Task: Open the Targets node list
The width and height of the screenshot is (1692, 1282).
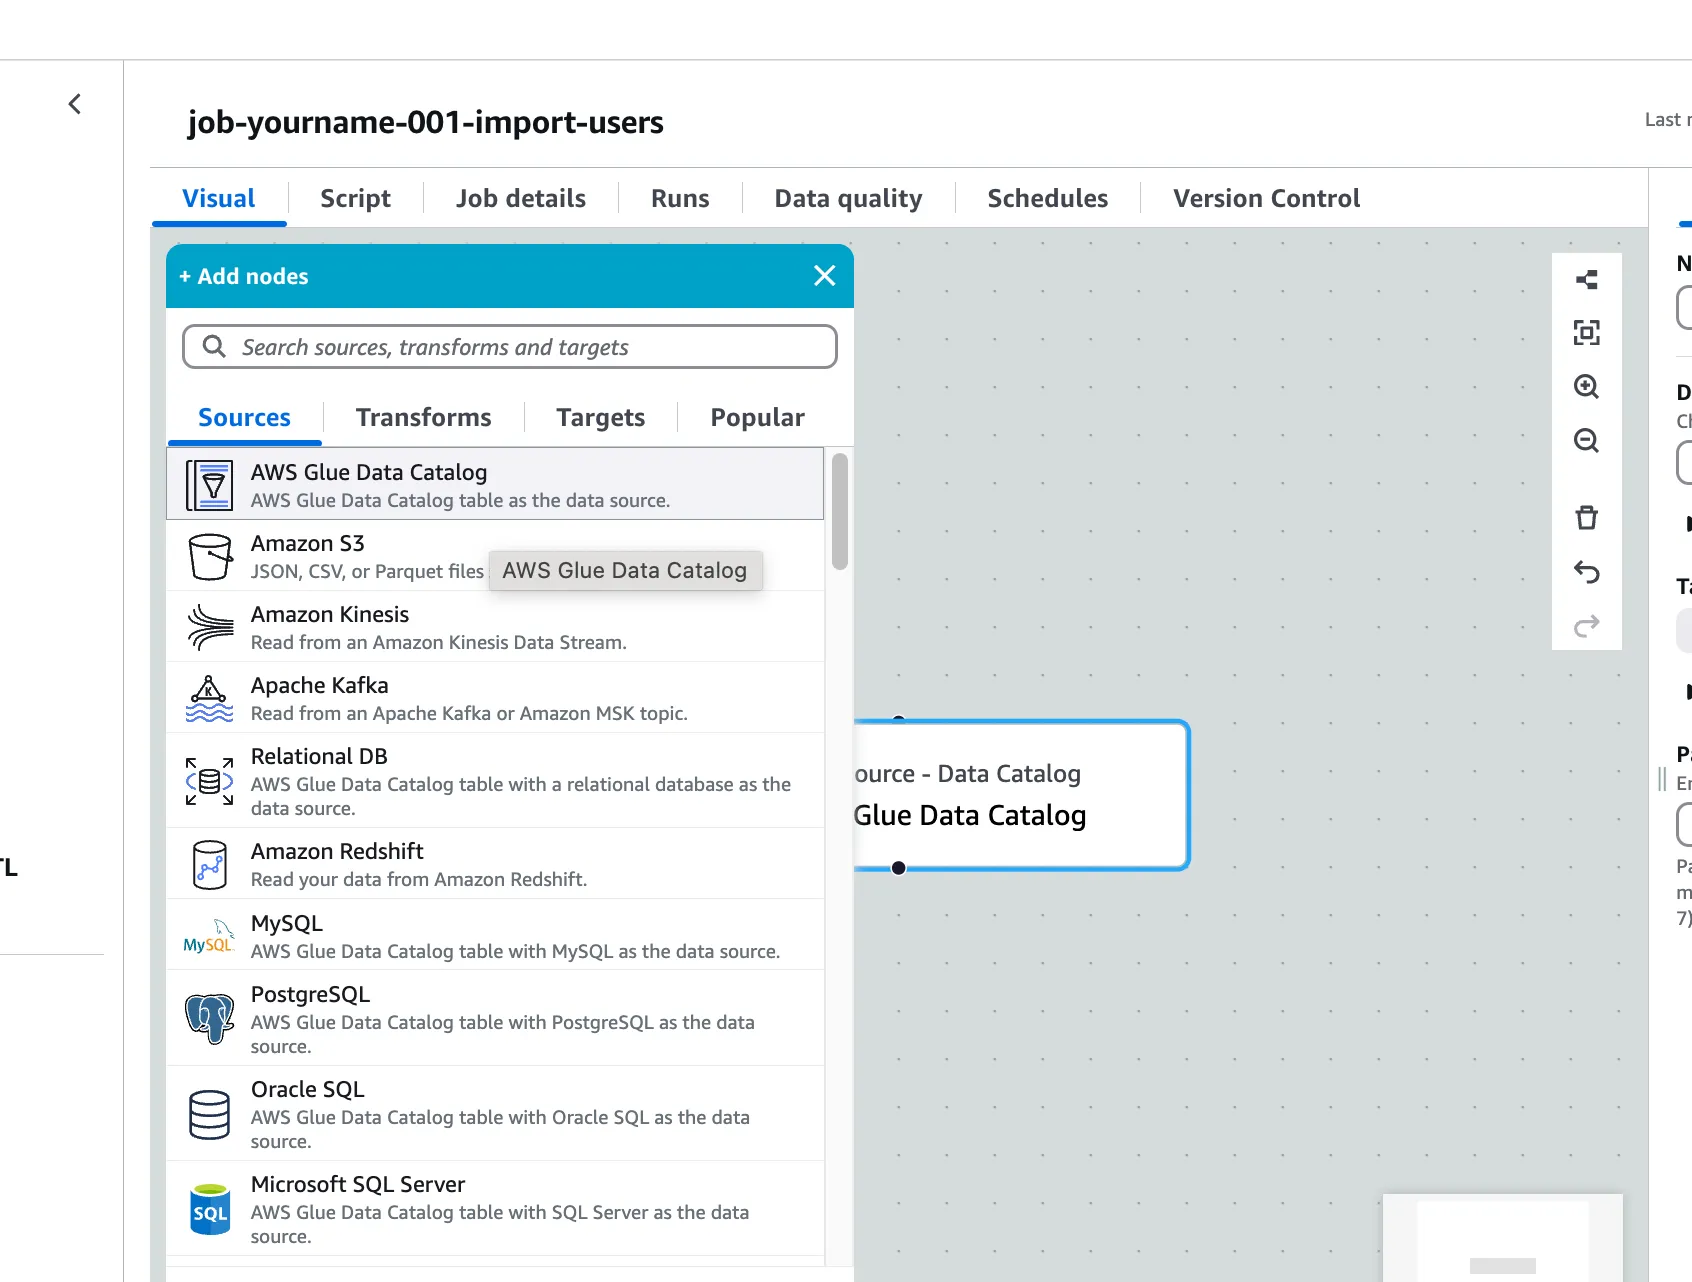Action: pos(600,417)
